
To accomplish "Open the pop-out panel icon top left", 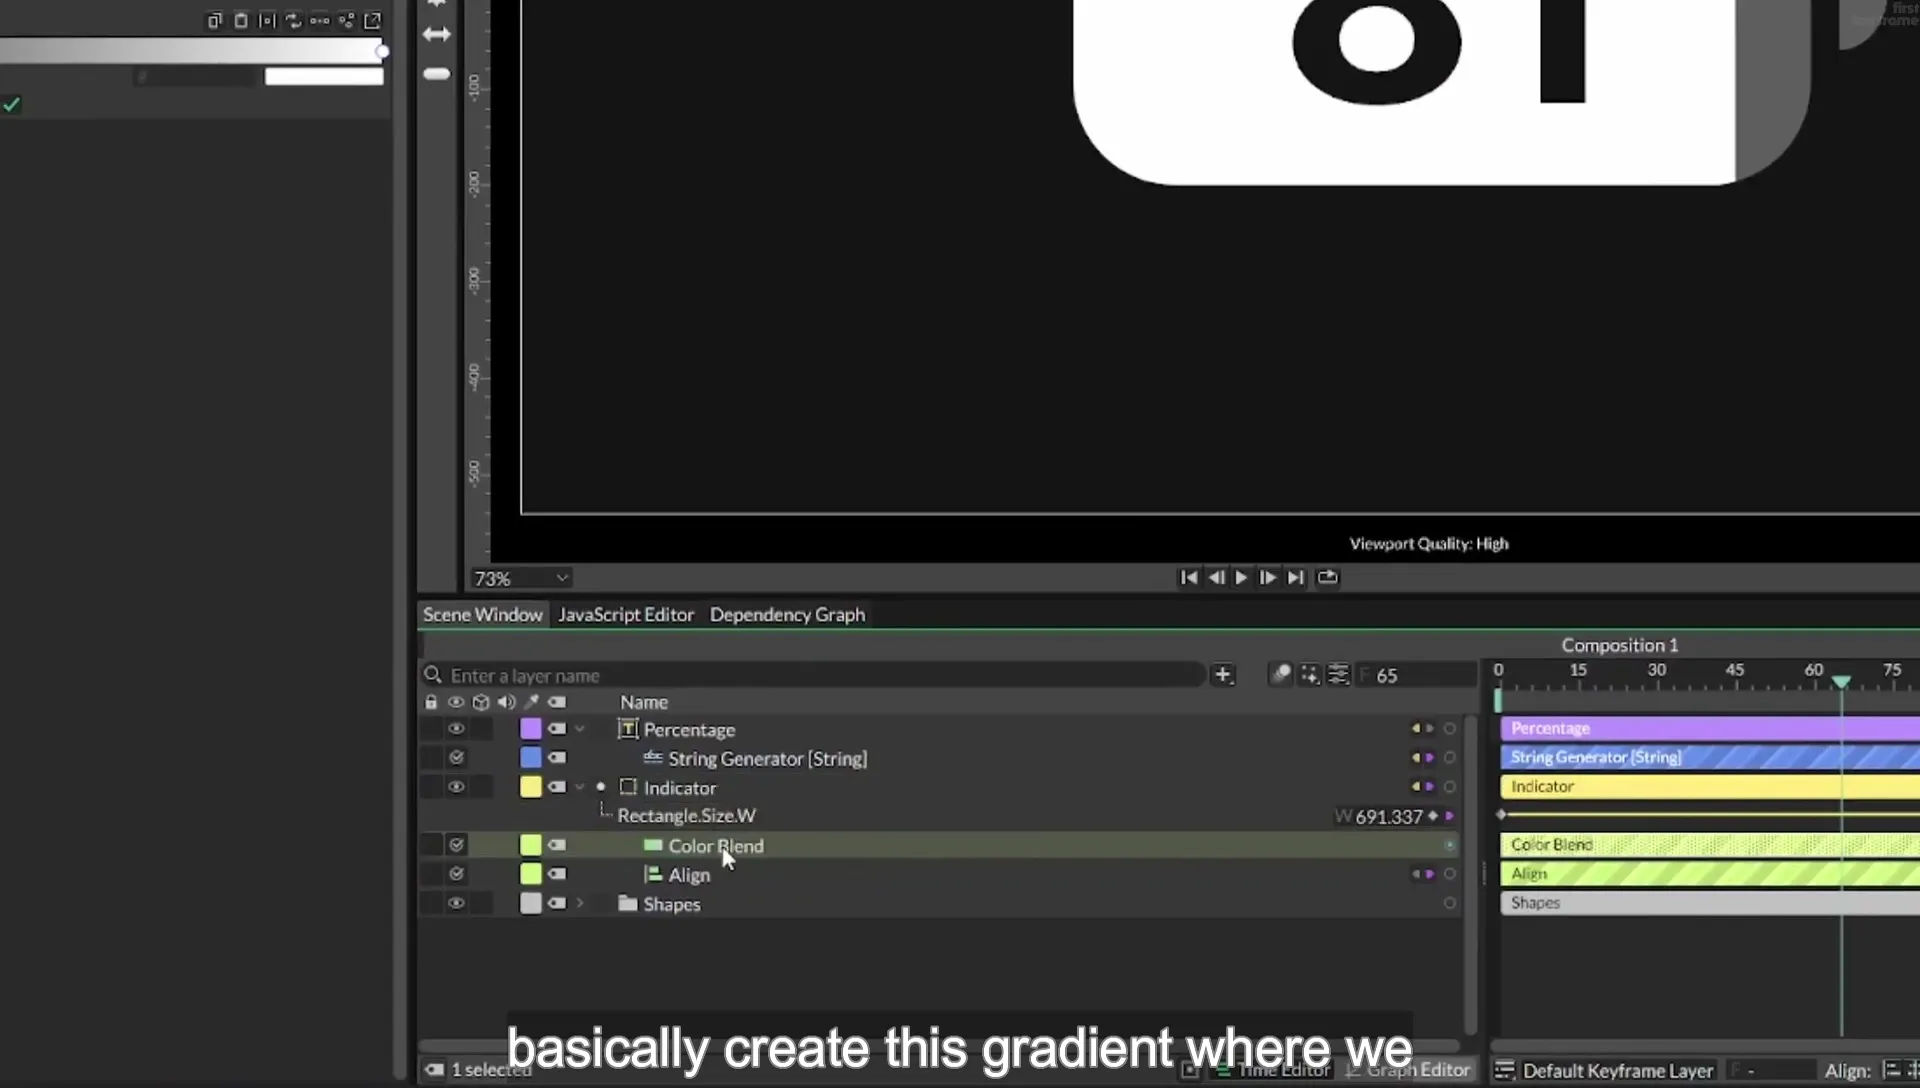I will 372,20.
